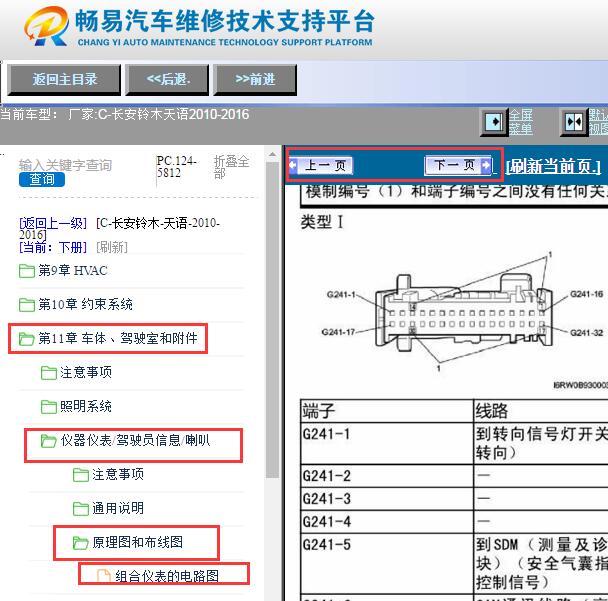Click the 刷新 link in the tree header

pyautogui.click(x=112, y=247)
